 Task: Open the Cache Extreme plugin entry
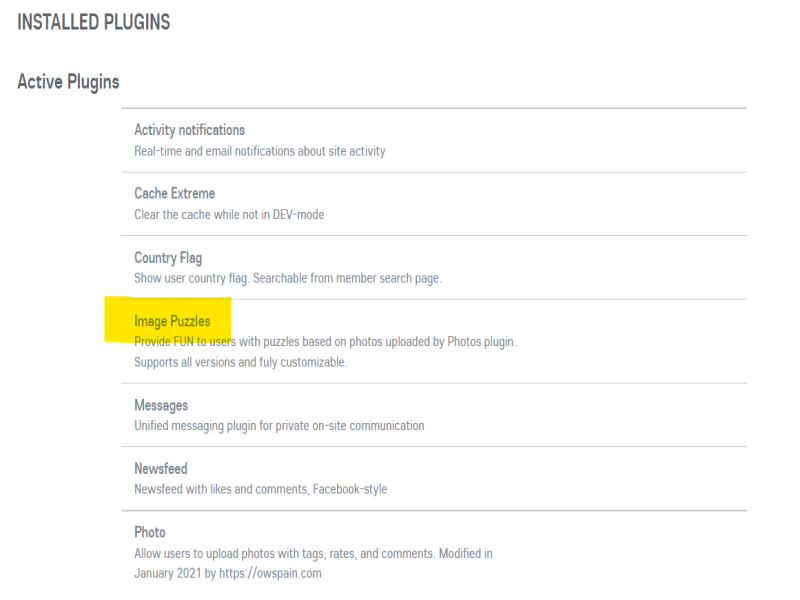174,193
